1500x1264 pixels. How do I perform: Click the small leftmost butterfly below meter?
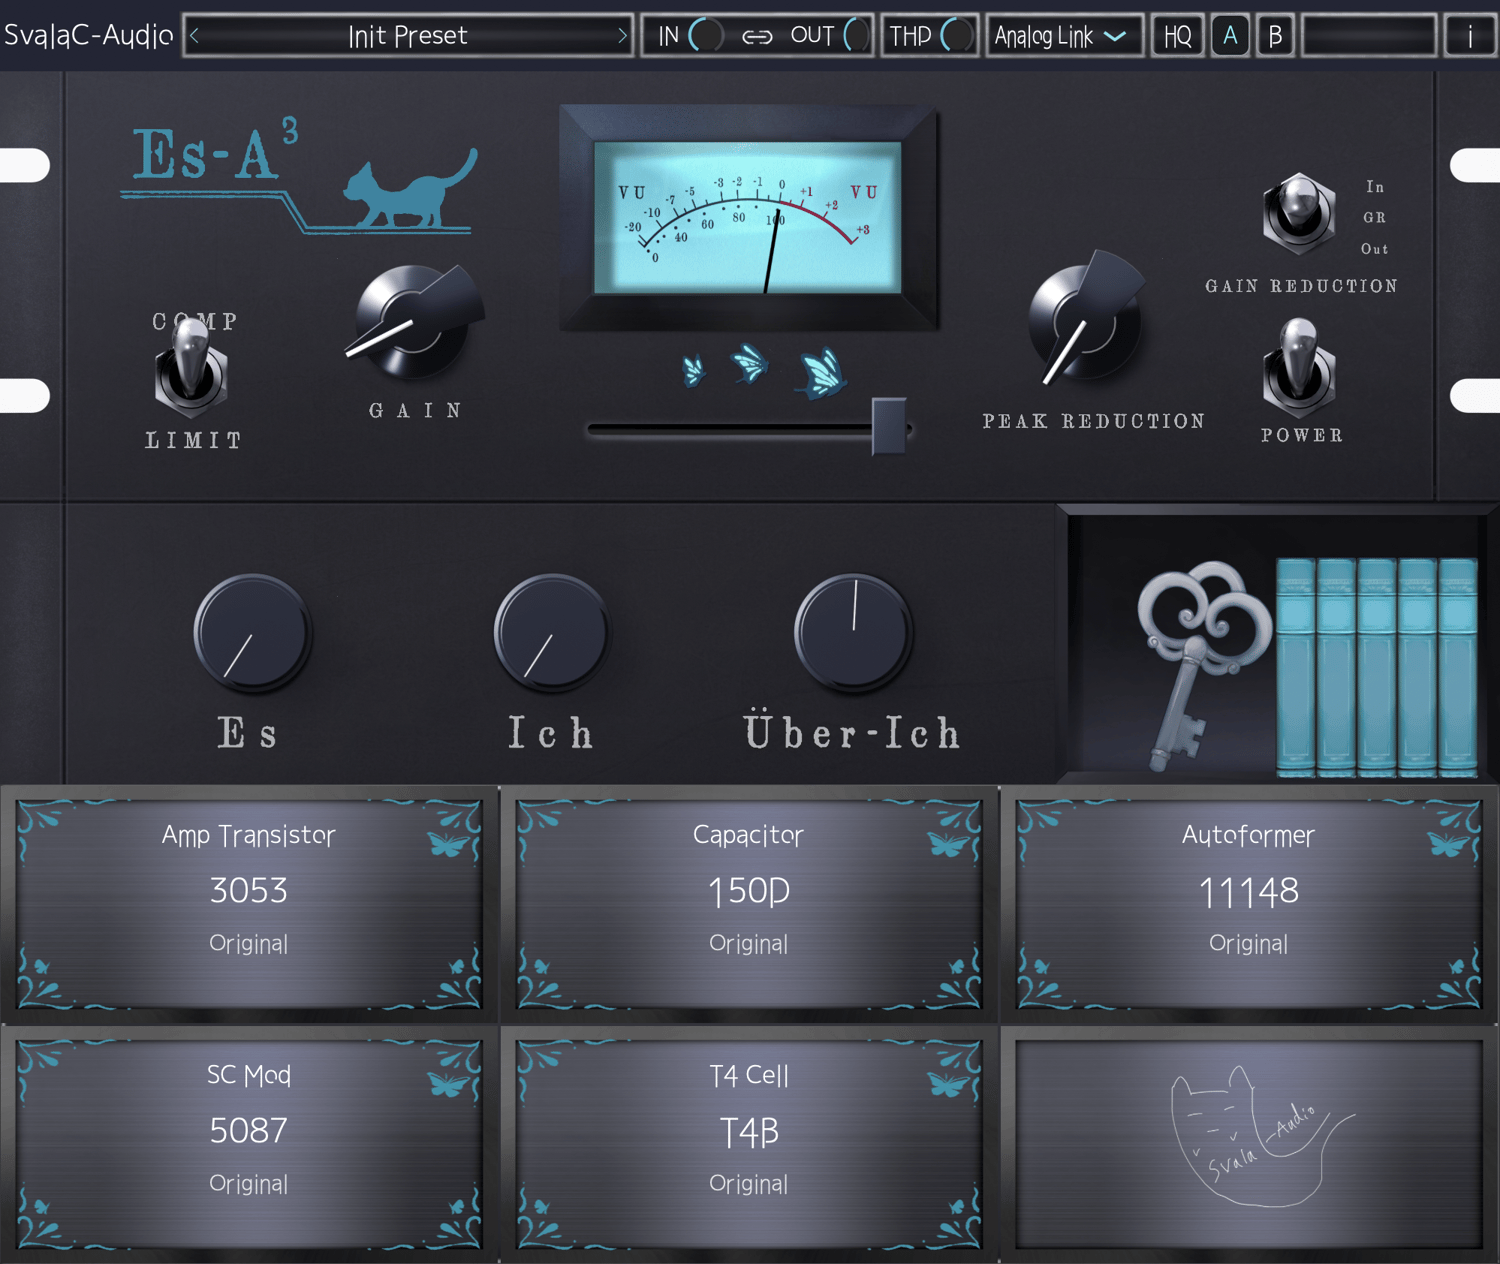point(694,370)
